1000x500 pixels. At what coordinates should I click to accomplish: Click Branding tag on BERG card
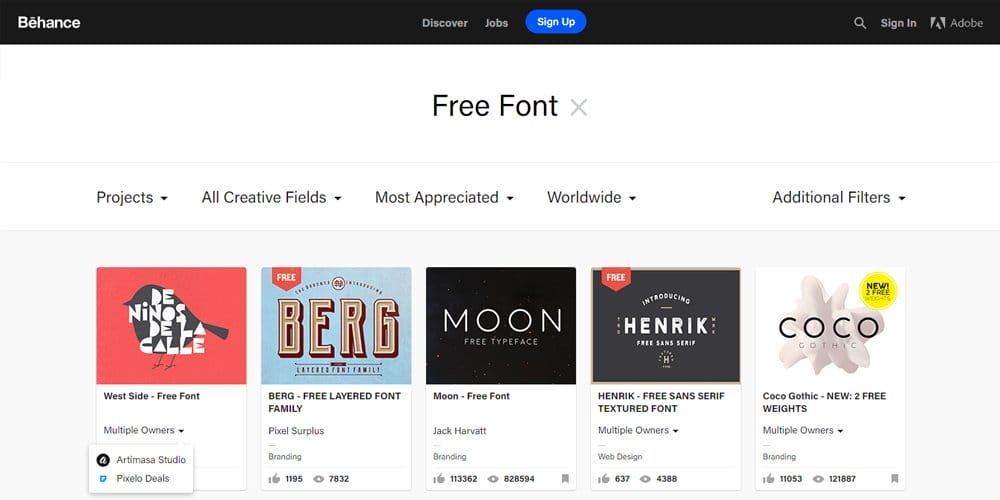(x=284, y=457)
